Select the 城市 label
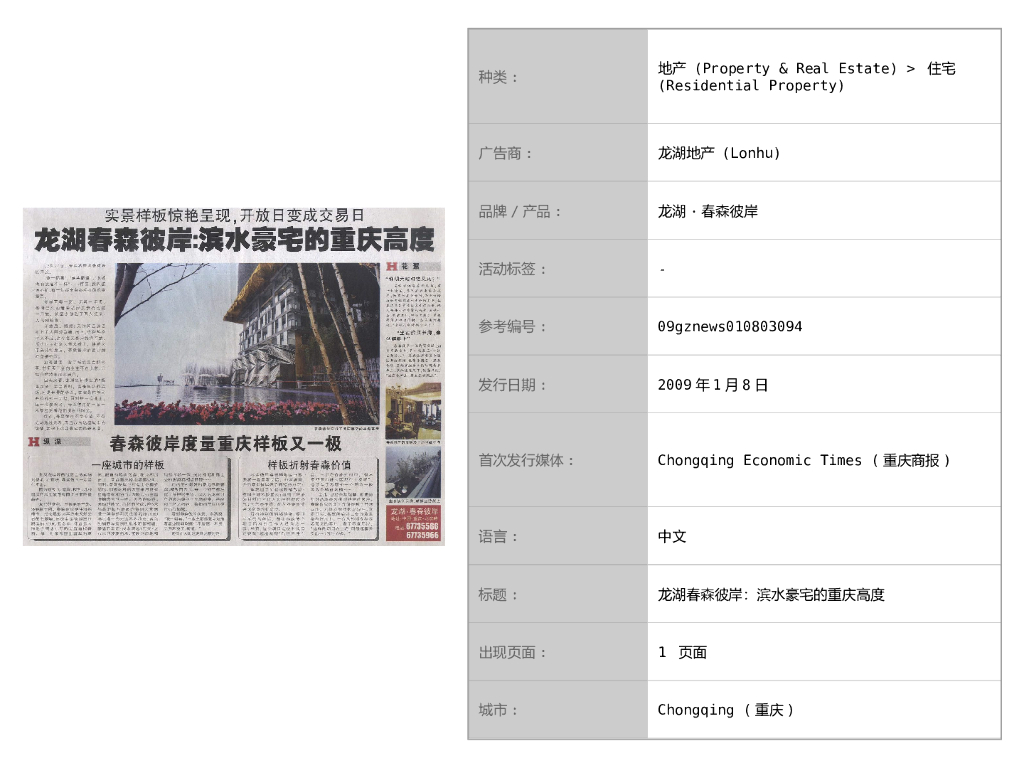Viewport: 1024px width, 768px height. pyautogui.click(x=498, y=710)
